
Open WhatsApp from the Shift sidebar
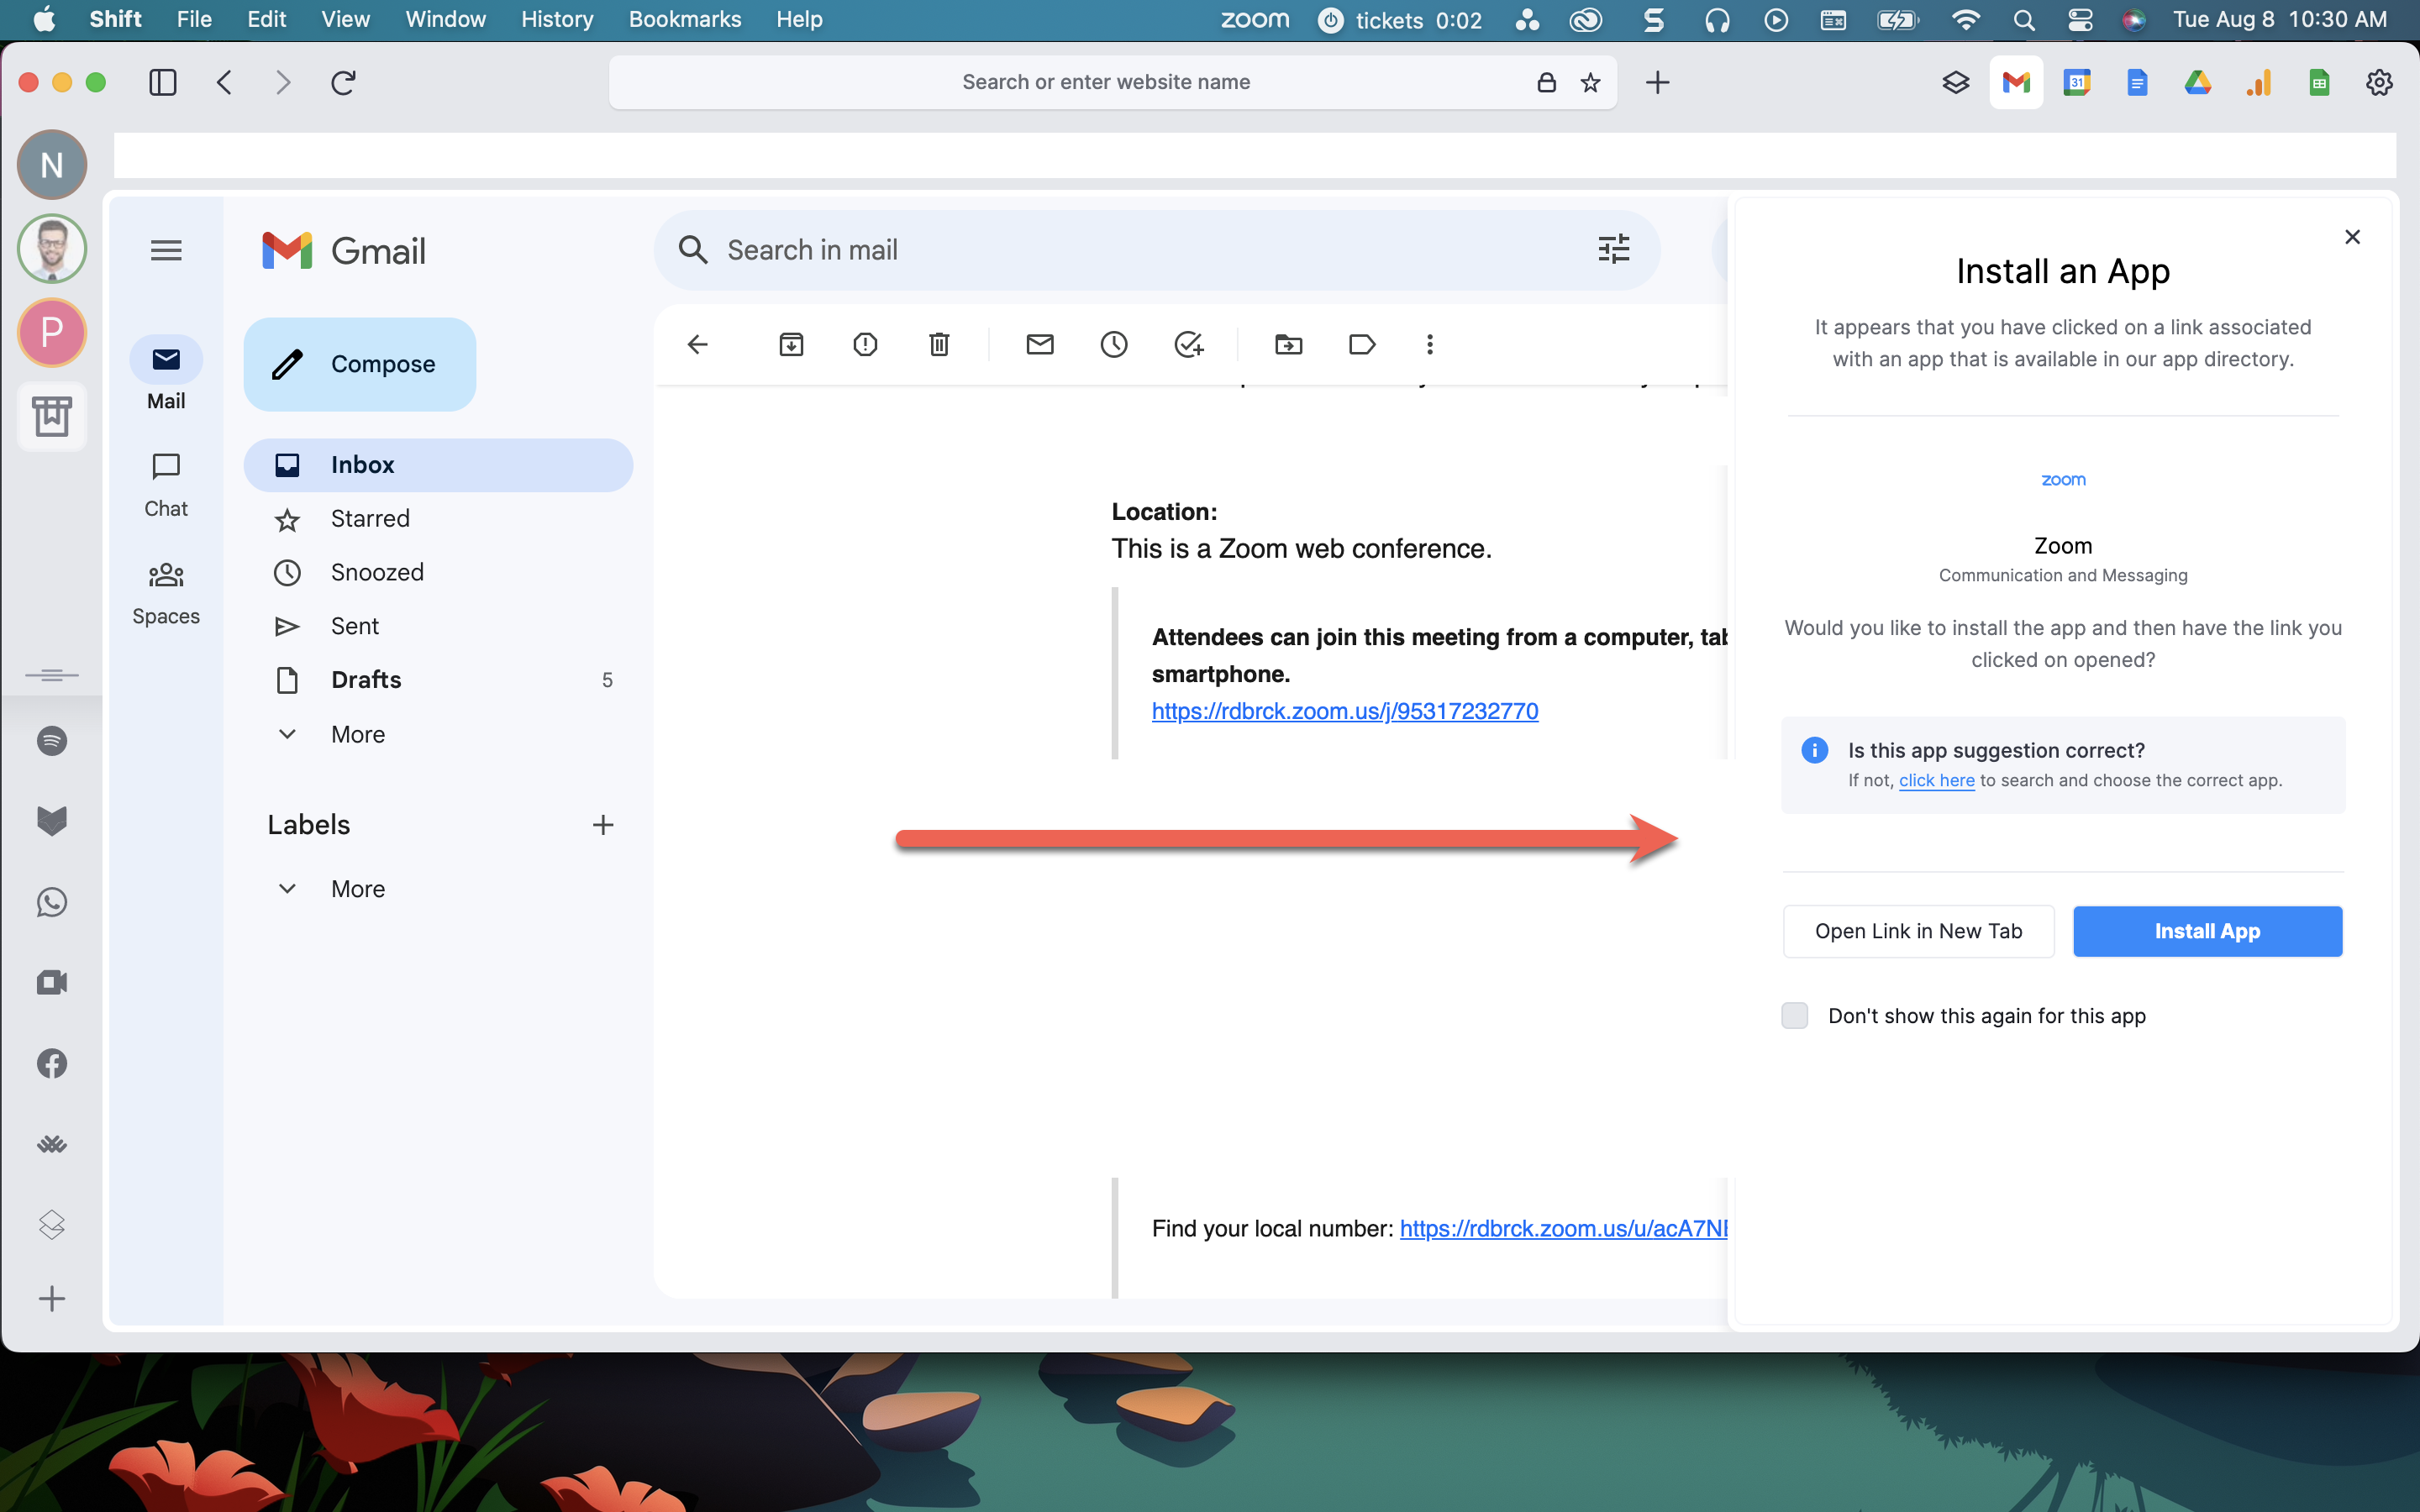point(52,902)
